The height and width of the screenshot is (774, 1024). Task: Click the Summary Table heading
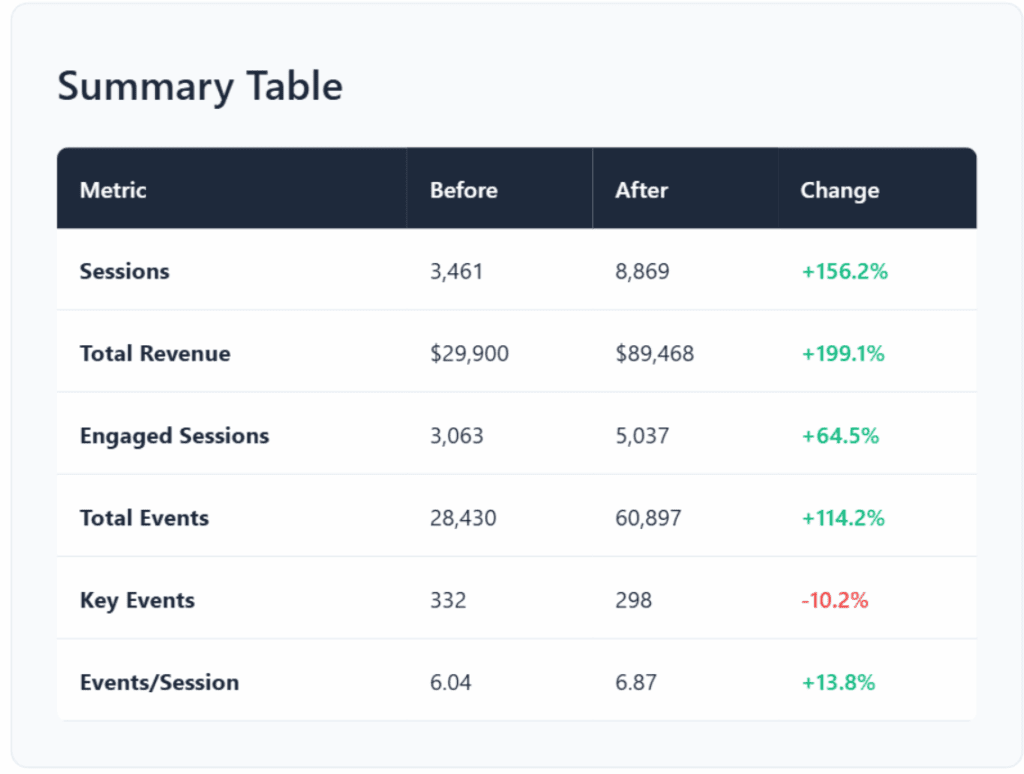(200, 87)
